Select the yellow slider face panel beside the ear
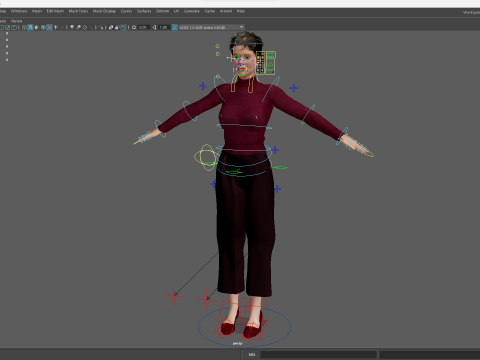The height and width of the screenshot is (360, 480). 260,63
